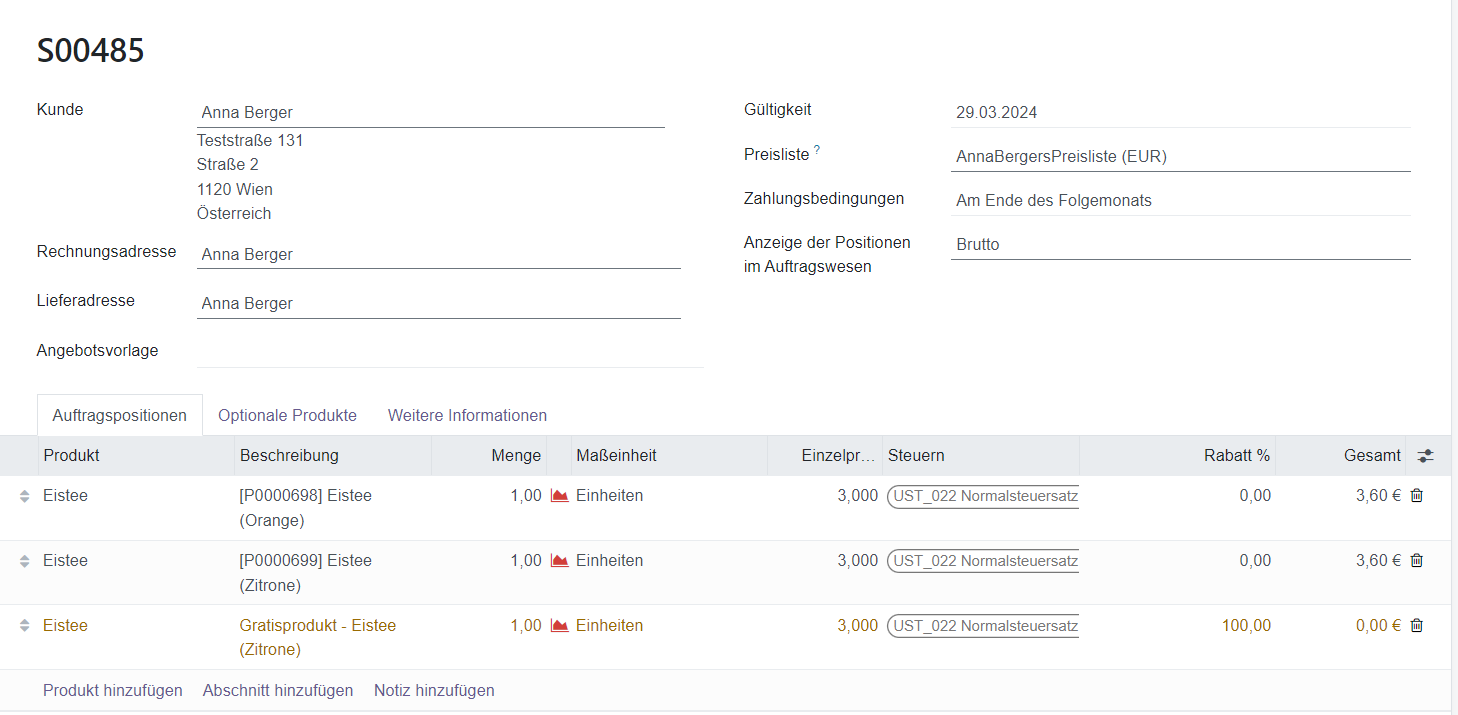Click drag handle of Eistee (Orange) row
The height and width of the screenshot is (715, 1458).
coord(25,496)
